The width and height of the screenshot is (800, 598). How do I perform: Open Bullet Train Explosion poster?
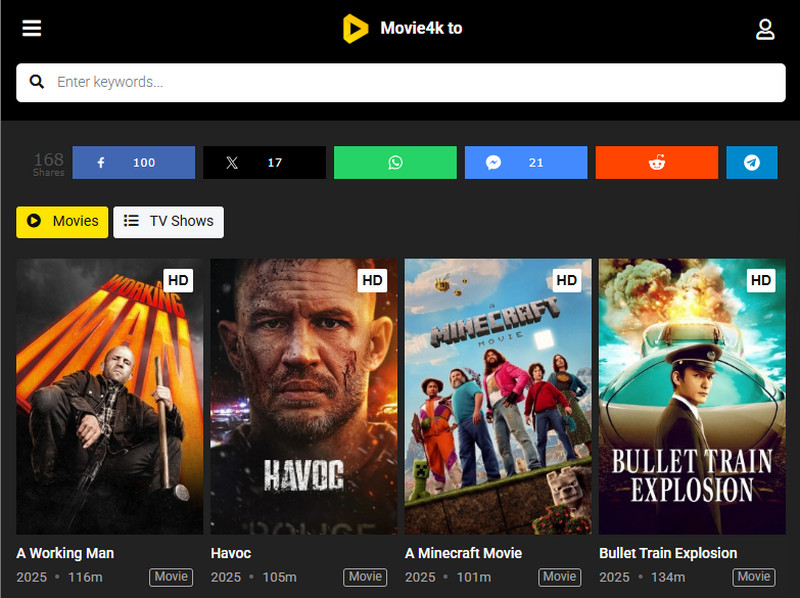pos(692,396)
